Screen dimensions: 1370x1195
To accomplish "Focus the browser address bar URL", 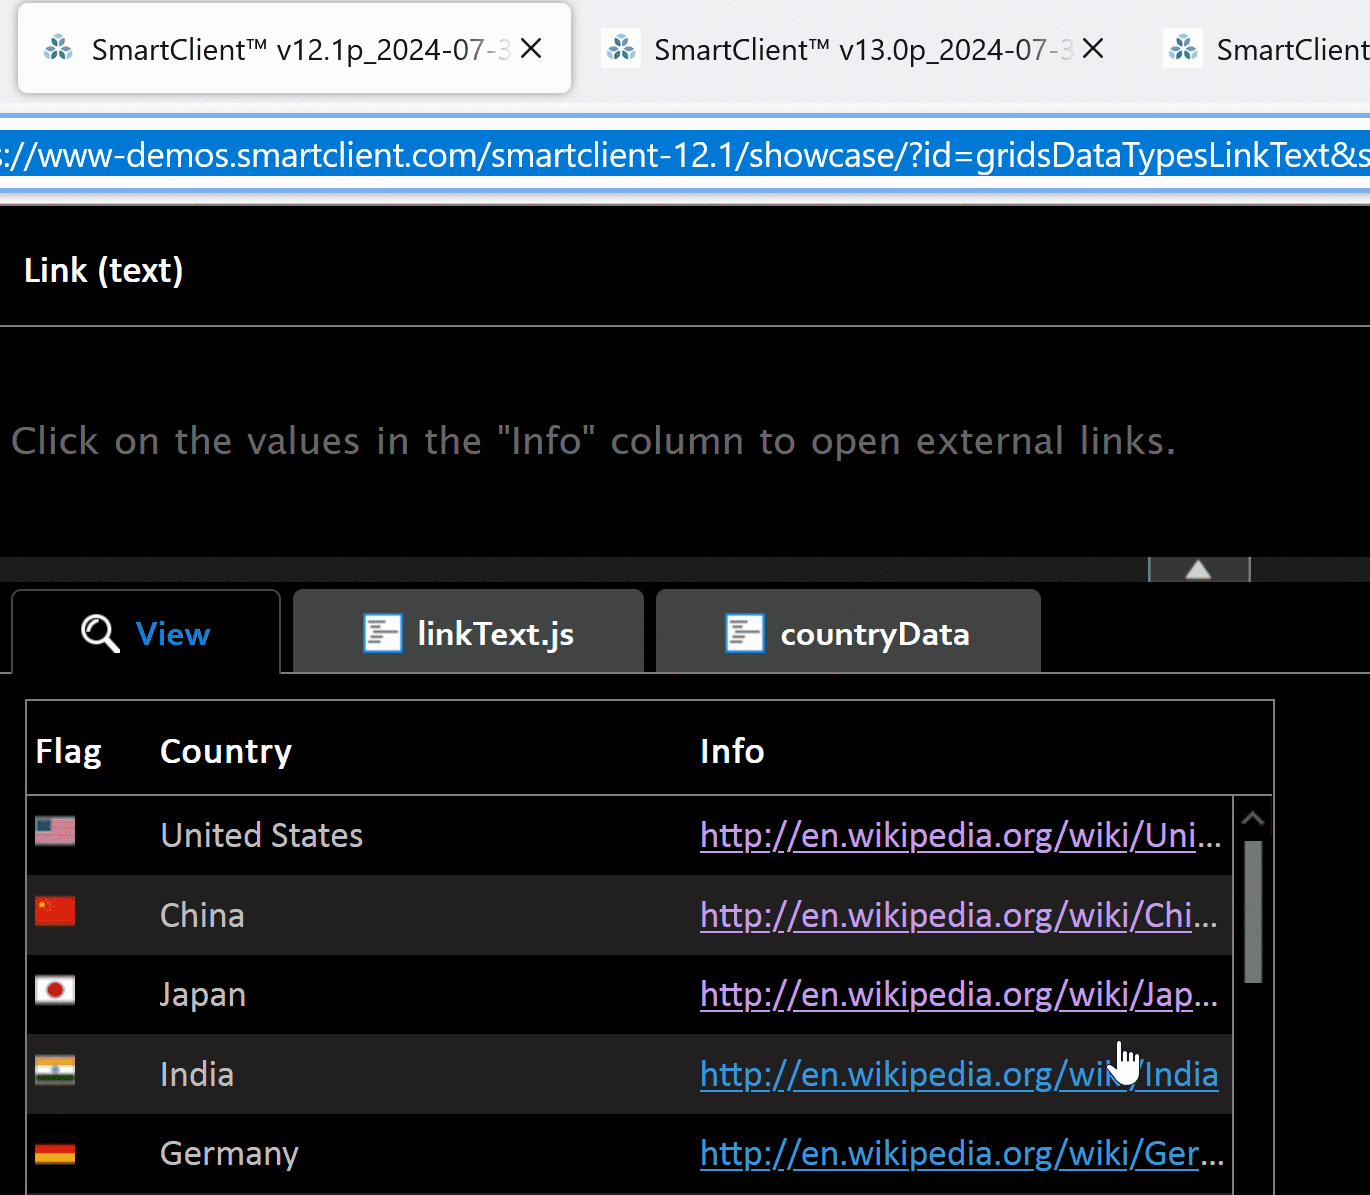I will [x=685, y=155].
